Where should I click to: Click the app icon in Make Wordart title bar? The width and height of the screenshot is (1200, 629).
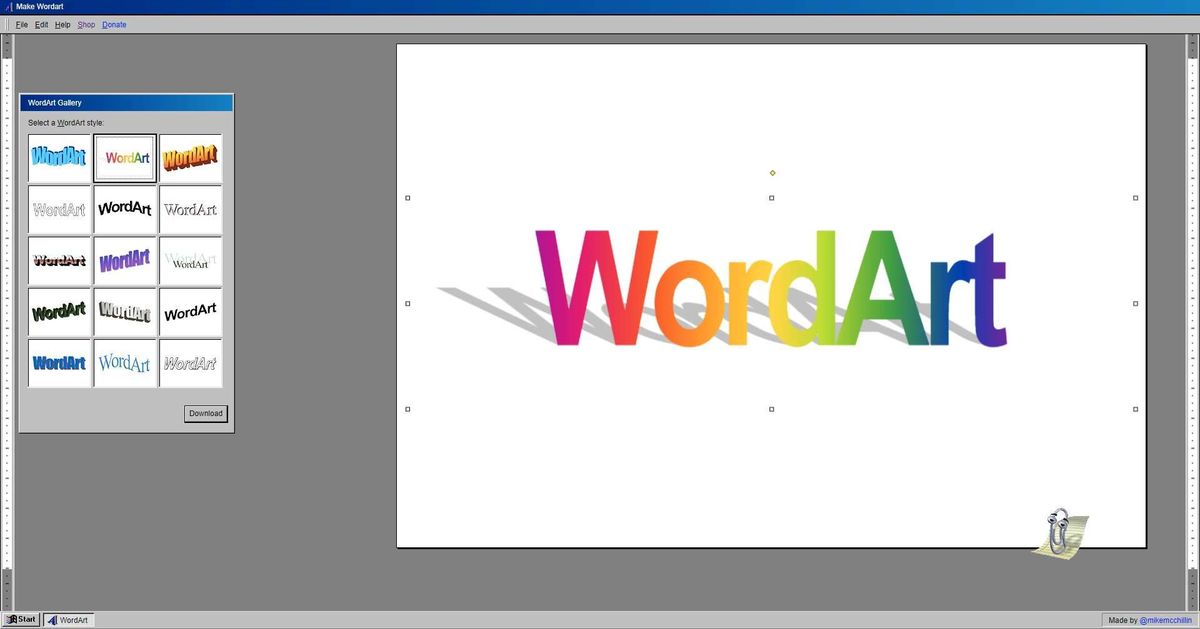pos(7,7)
